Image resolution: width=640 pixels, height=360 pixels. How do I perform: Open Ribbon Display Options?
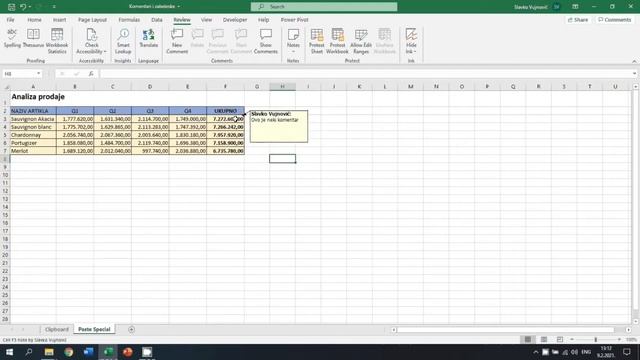point(575,7)
